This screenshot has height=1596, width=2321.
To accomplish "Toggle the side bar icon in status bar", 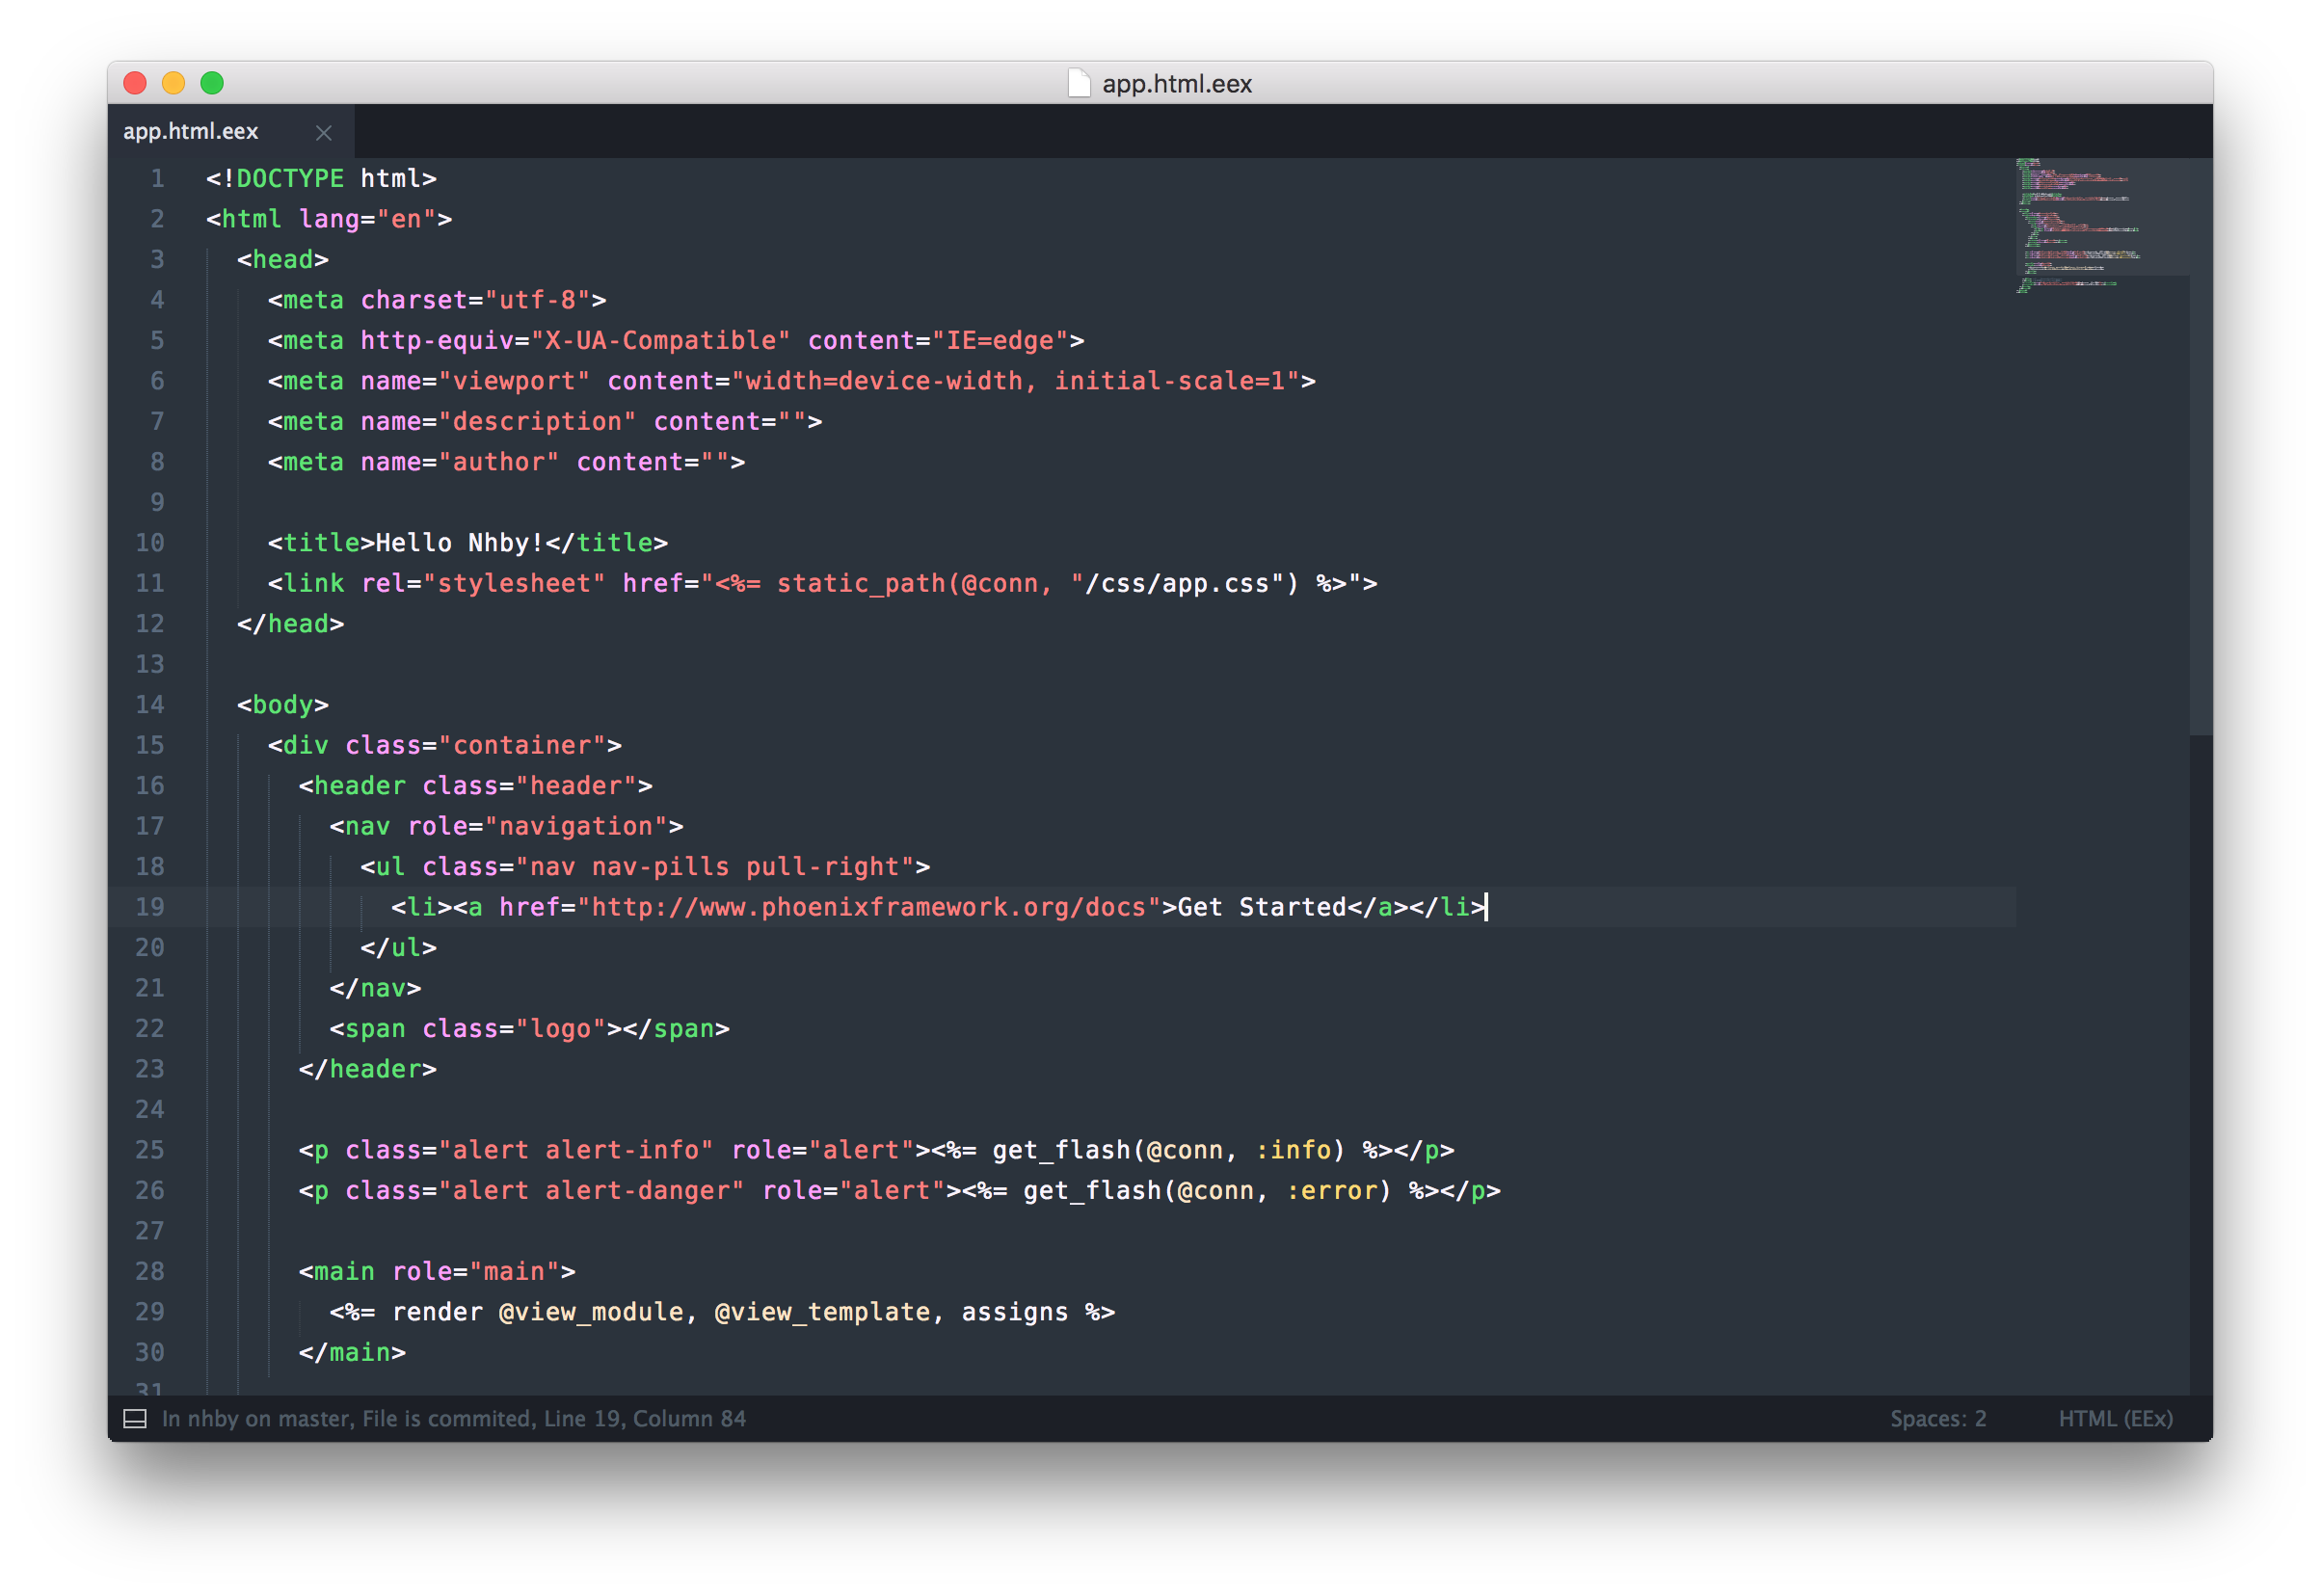I will point(135,1418).
